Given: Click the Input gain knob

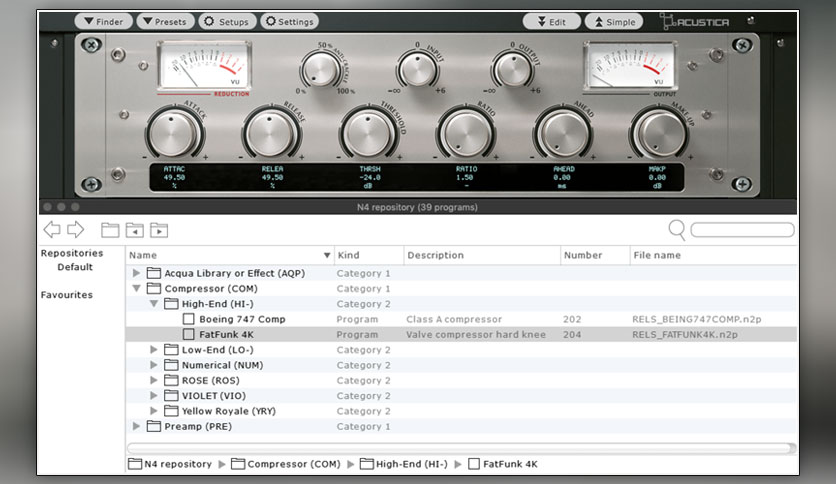Looking at the screenshot, I should (x=417, y=69).
